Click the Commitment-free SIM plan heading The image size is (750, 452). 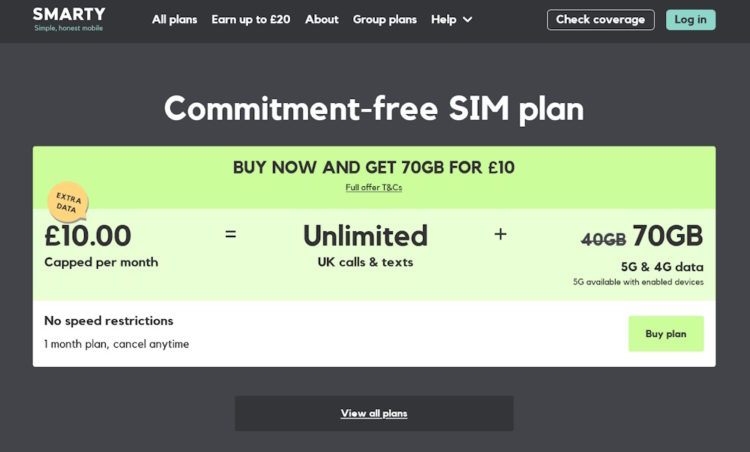tap(374, 108)
